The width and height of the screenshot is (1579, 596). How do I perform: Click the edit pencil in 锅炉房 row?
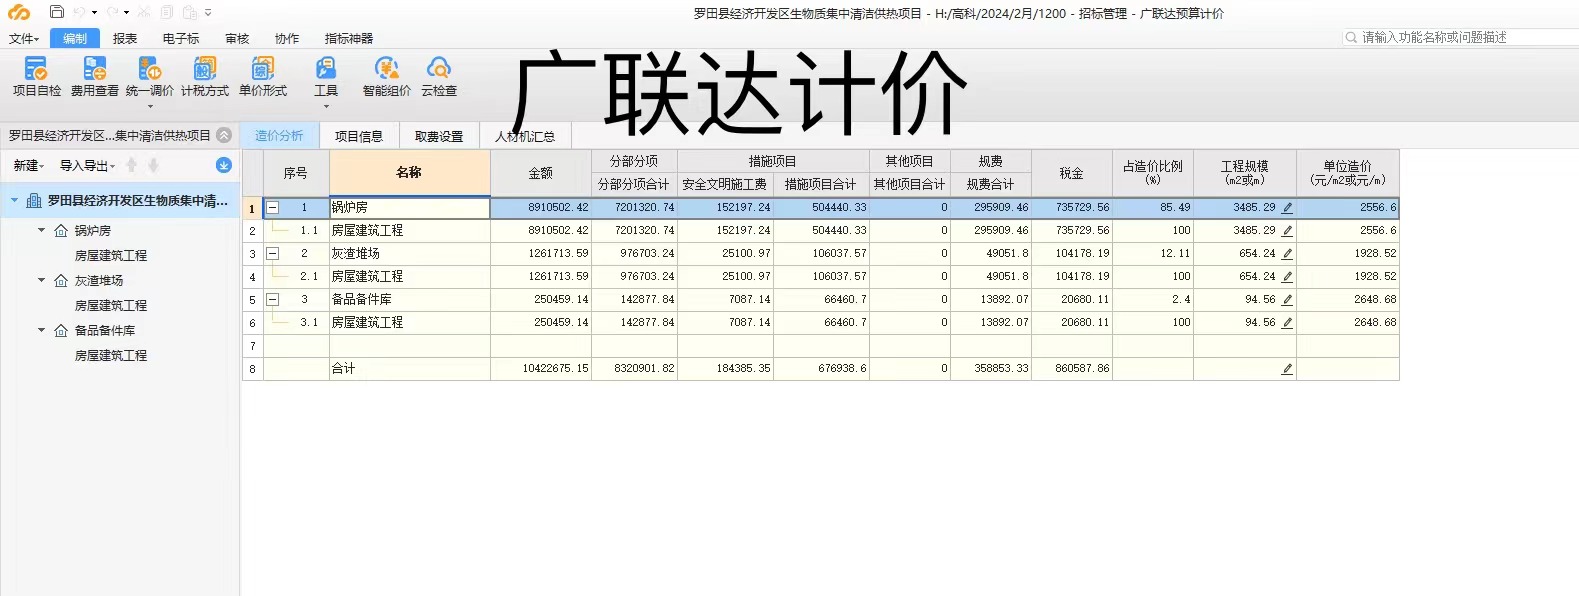coord(1287,208)
